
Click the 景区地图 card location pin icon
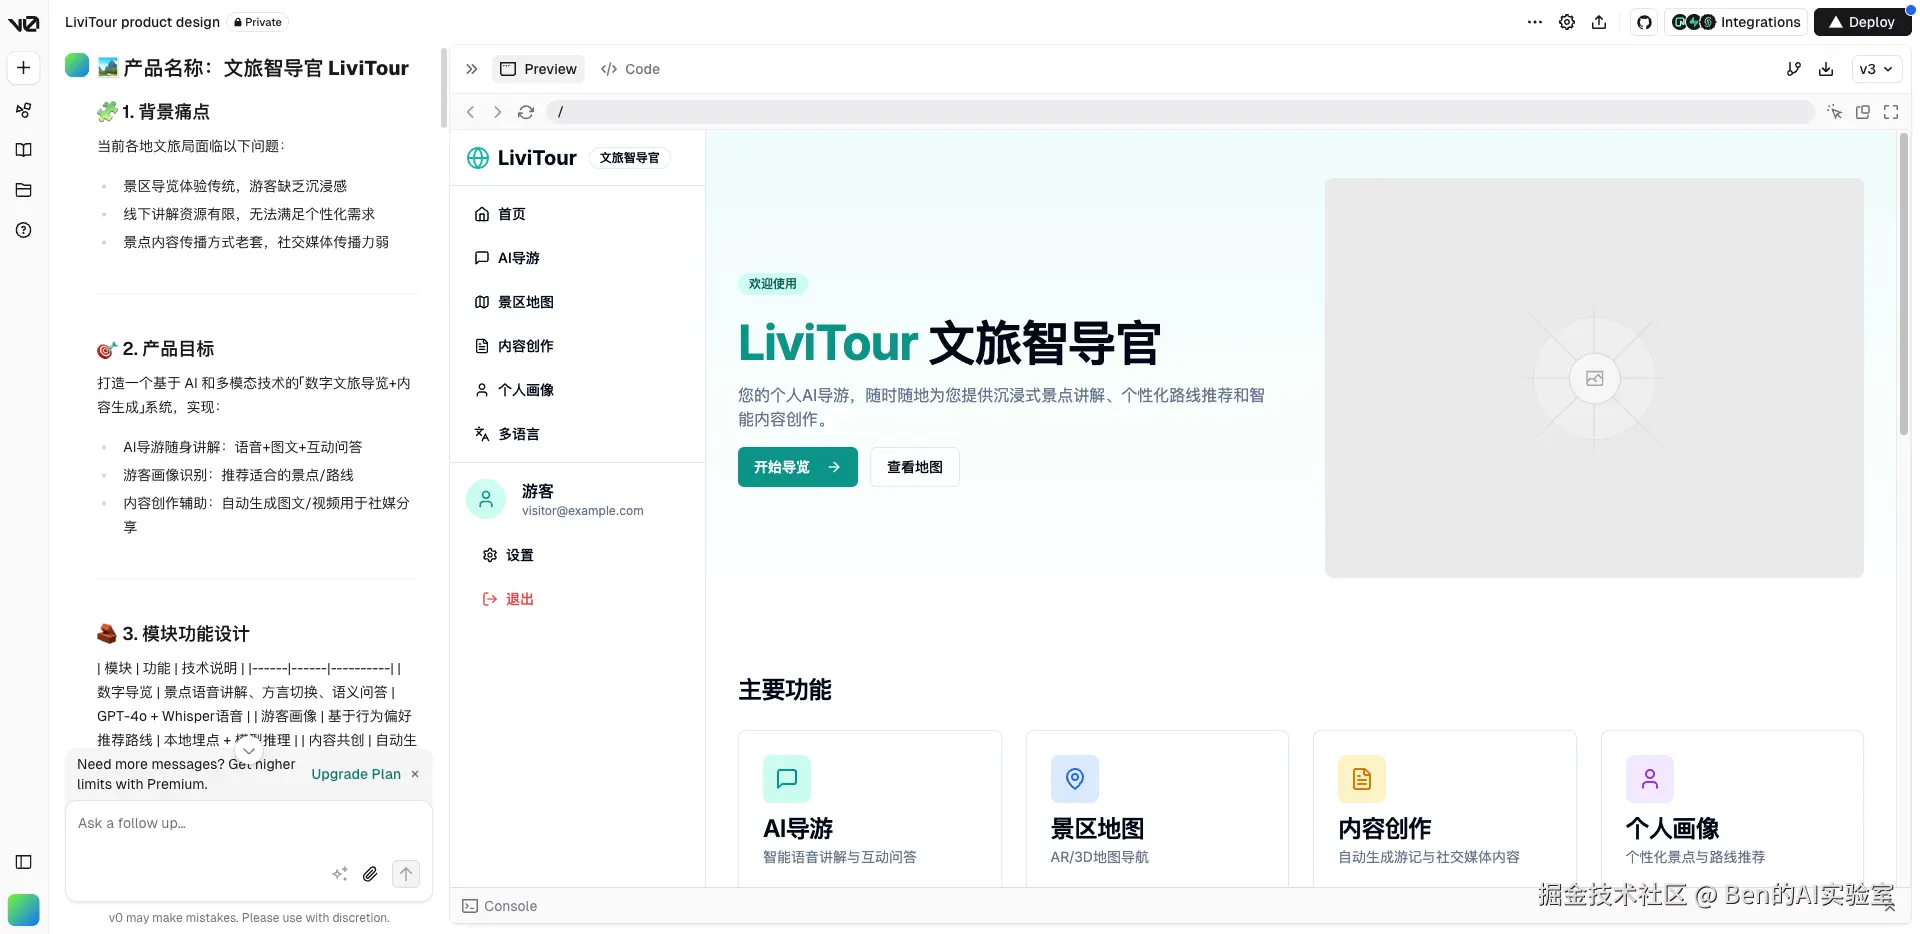(1075, 779)
